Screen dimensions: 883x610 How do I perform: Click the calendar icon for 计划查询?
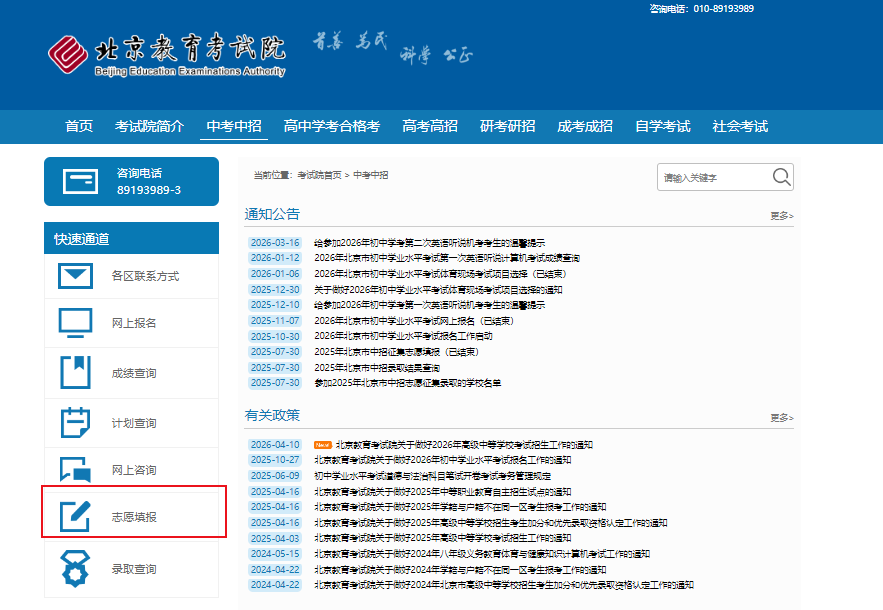[x=76, y=422]
